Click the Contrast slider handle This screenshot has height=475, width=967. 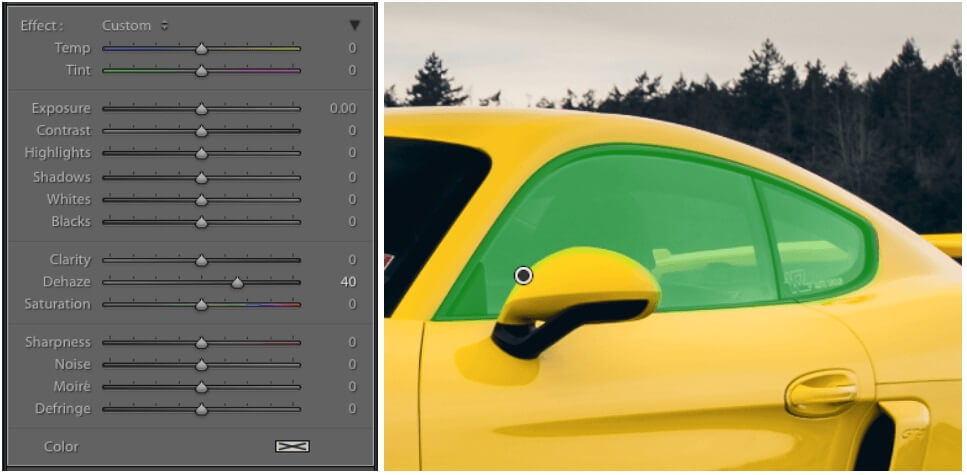tap(201, 131)
